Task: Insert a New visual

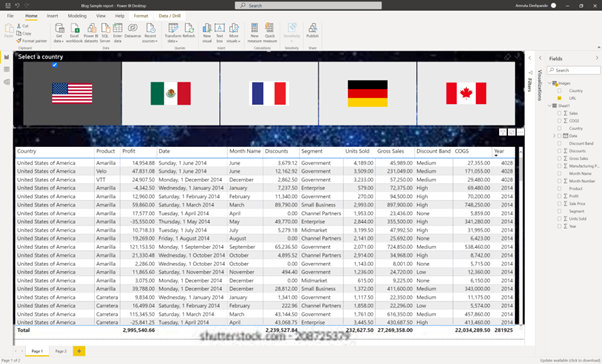Action: pyautogui.click(x=207, y=33)
